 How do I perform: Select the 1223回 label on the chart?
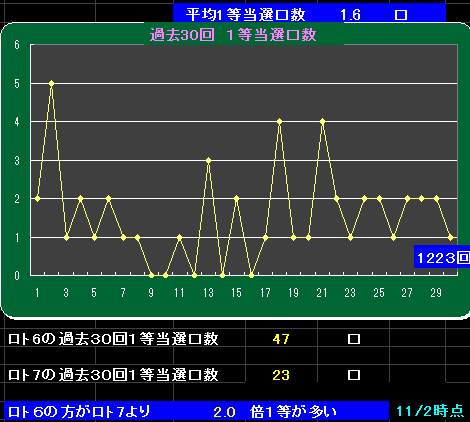tap(442, 258)
